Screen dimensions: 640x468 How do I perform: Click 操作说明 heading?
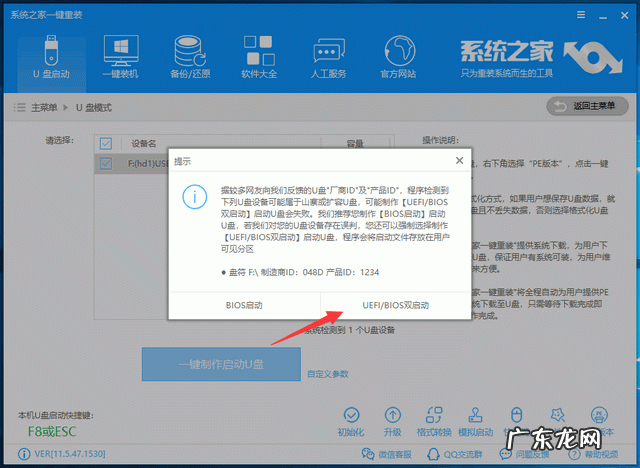(x=440, y=140)
